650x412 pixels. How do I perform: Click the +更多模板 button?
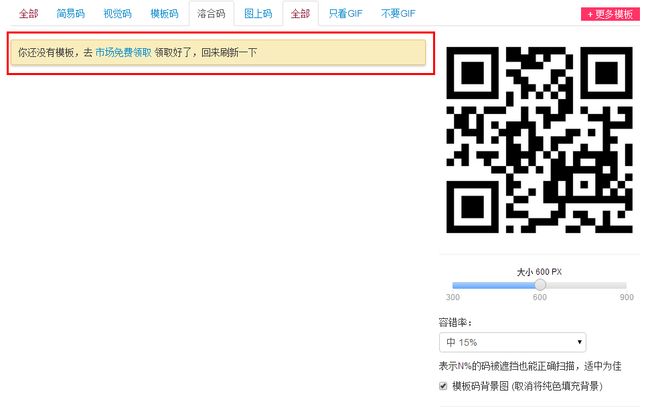[x=610, y=14]
